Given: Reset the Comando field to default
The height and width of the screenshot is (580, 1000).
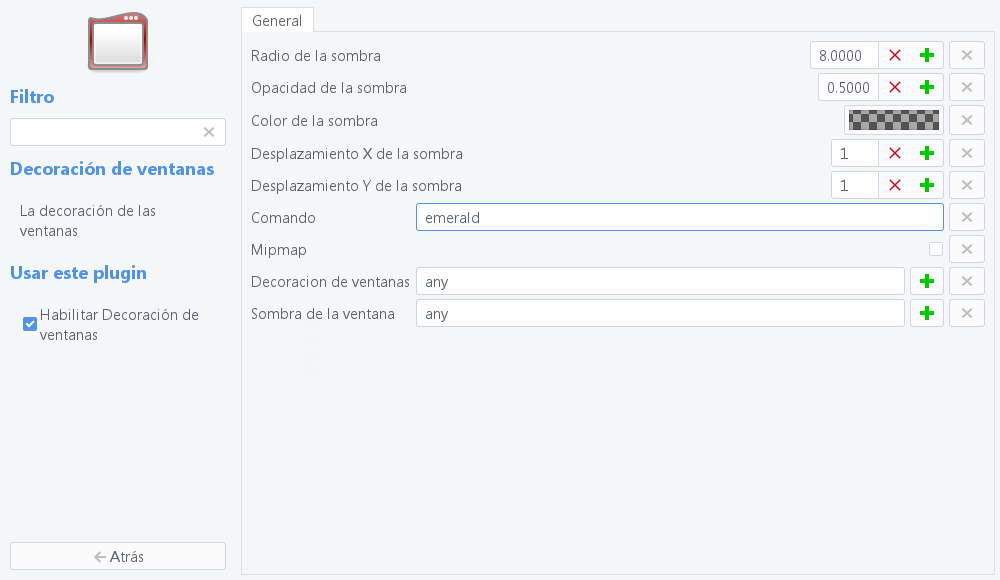Looking at the screenshot, I should (x=966, y=217).
